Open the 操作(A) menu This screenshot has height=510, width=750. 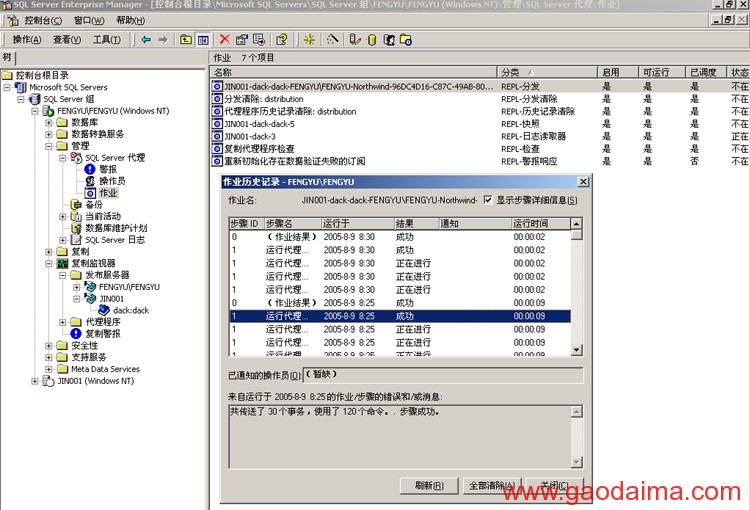[x=27, y=40]
